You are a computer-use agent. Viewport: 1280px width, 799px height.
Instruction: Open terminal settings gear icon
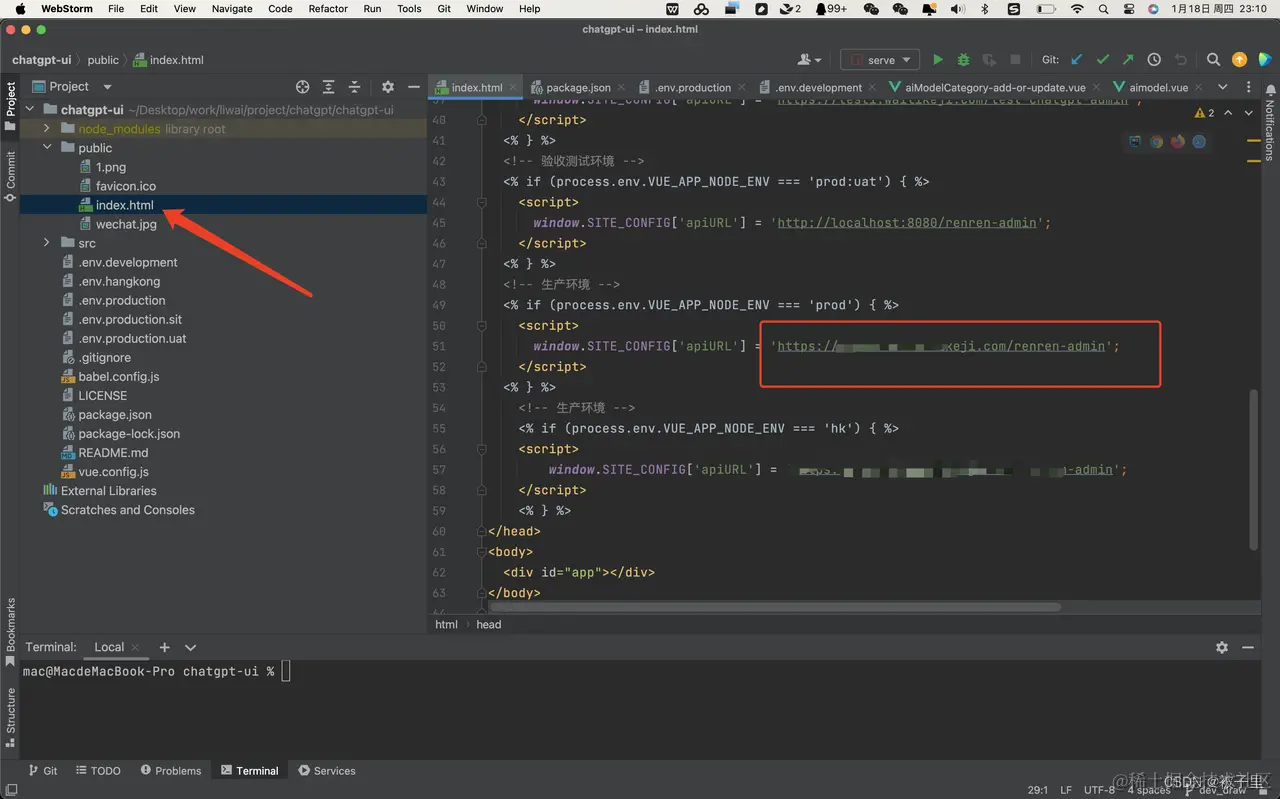point(1222,647)
